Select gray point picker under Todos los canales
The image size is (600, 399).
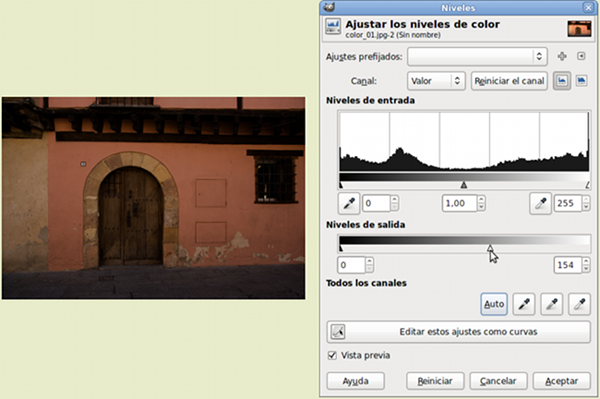[551, 304]
